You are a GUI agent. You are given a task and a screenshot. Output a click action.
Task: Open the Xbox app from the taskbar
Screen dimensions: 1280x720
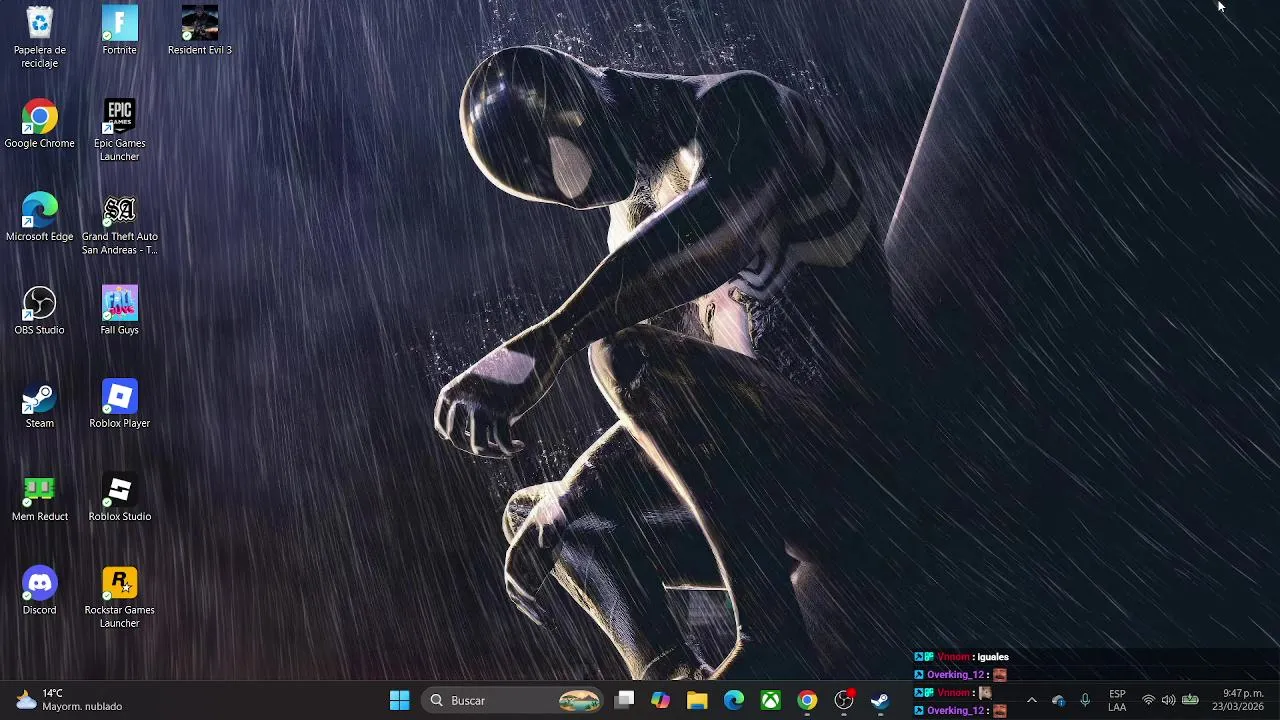pos(771,700)
